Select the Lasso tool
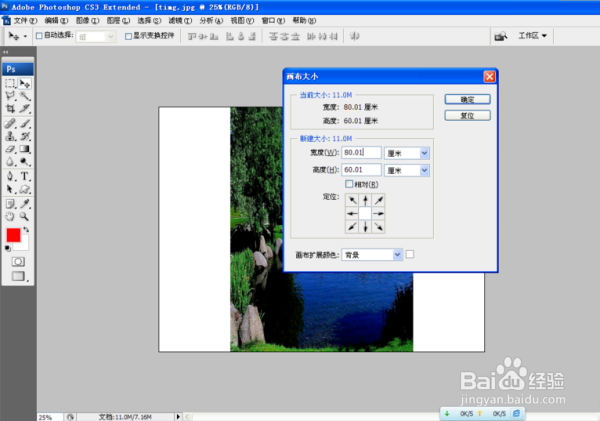600x421 pixels. point(10,96)
